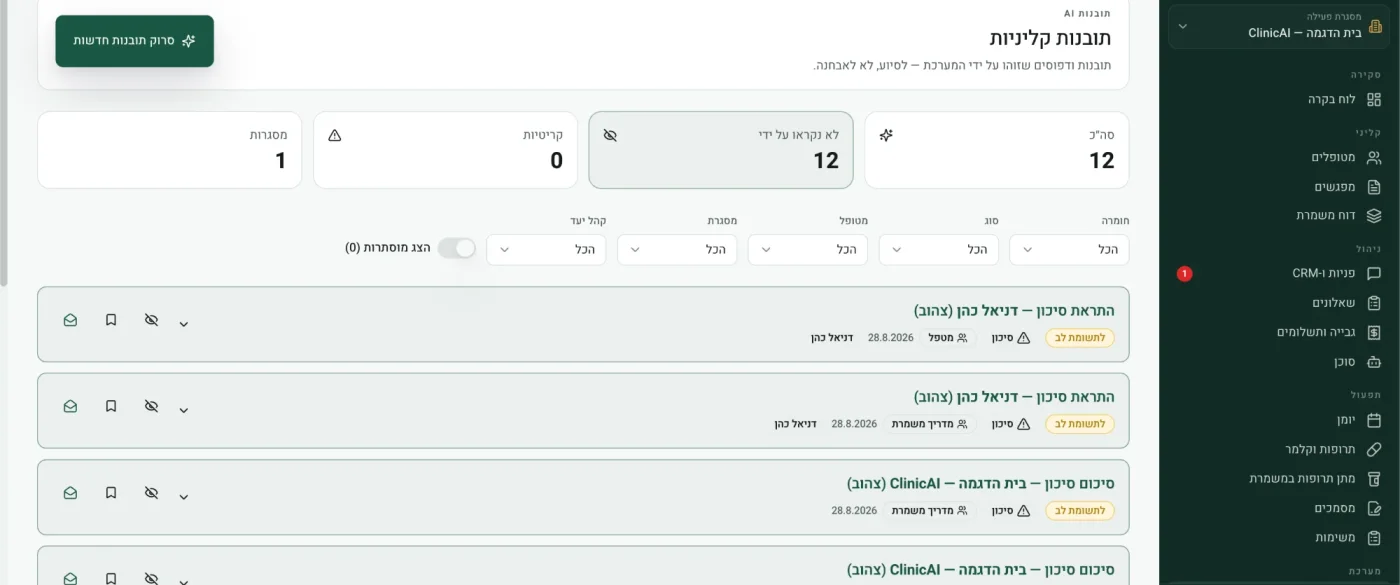Bookmark the סיכום סיכון card tagged מדריך משמרת

coord(111,493)
